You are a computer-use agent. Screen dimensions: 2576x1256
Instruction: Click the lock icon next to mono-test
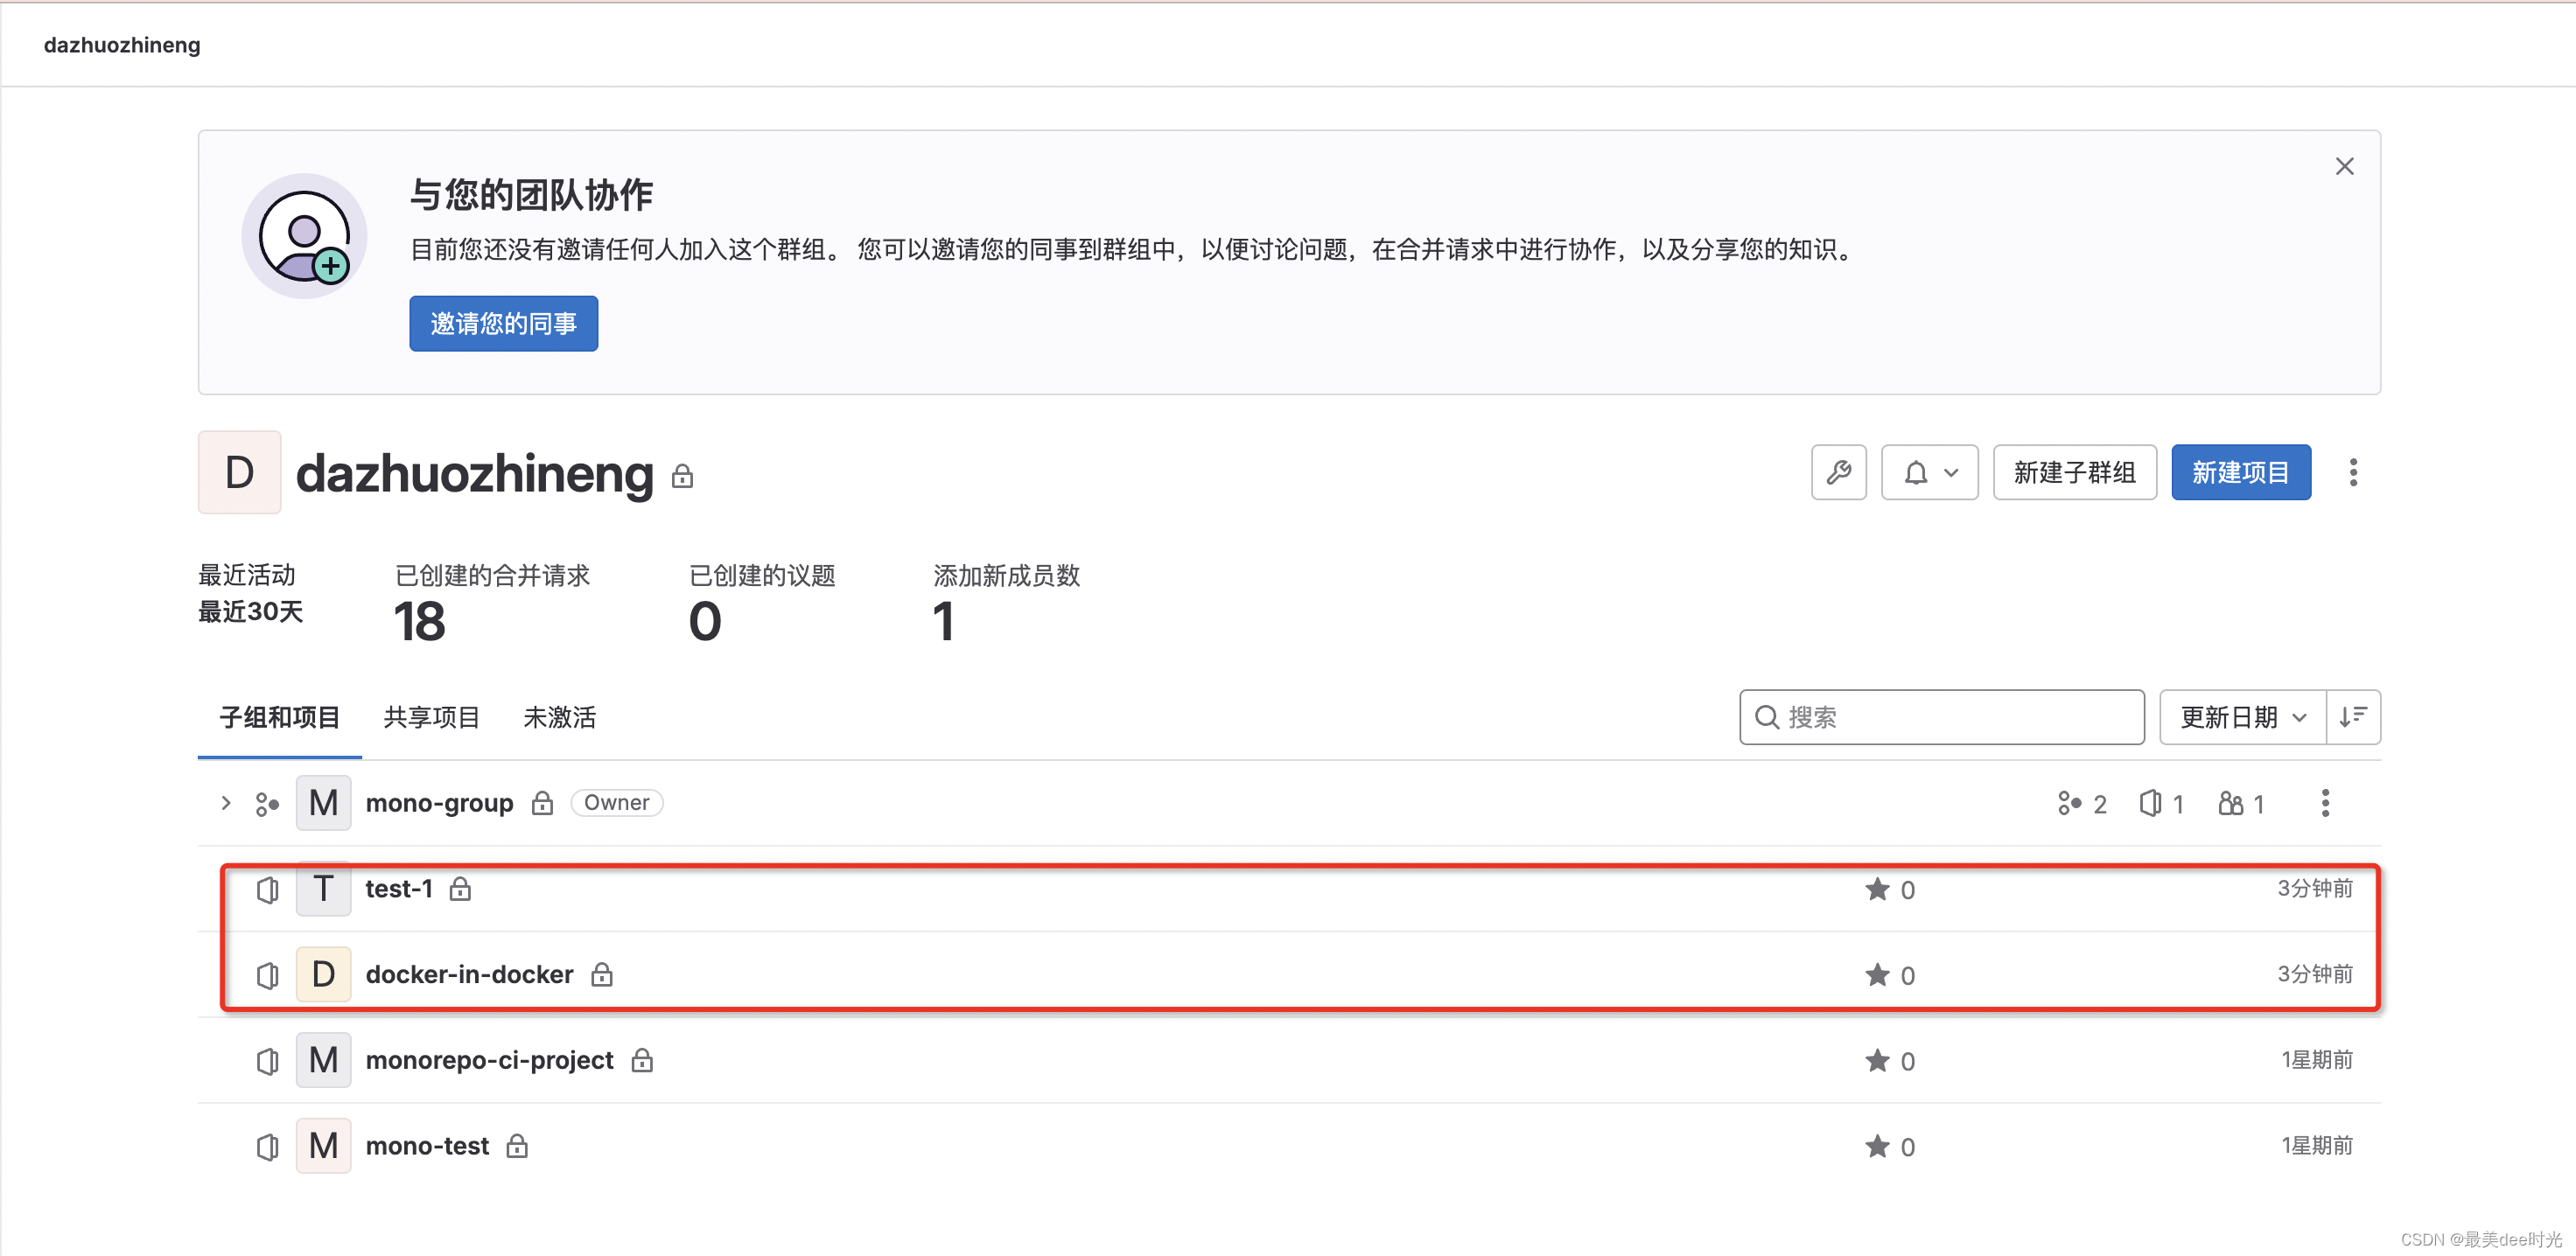(517, 1146)
